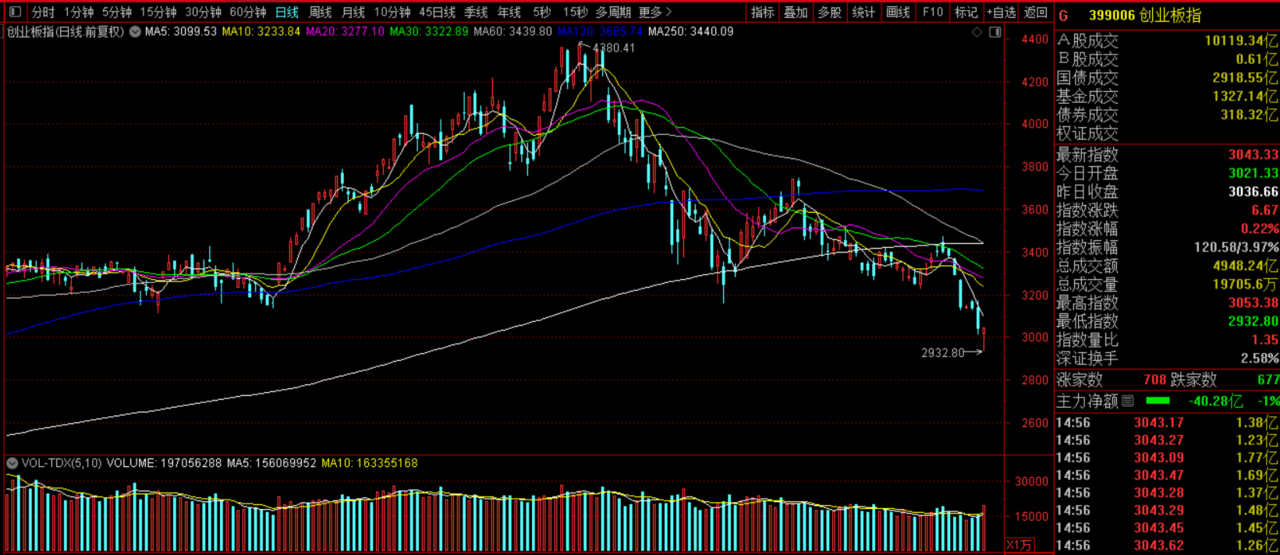Screen dimensions: 1280x555
Task: Click the 总成交额 4948.24亿 row
Action: (x=1167, y=265)
